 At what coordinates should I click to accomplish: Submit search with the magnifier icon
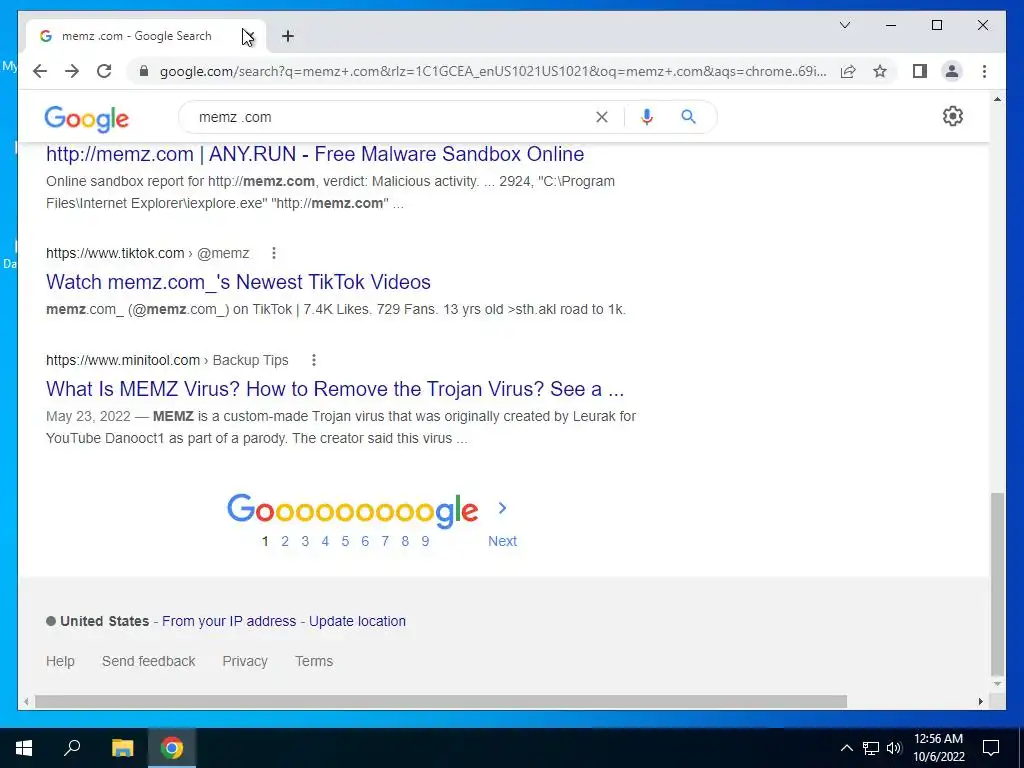pos(688,117)
